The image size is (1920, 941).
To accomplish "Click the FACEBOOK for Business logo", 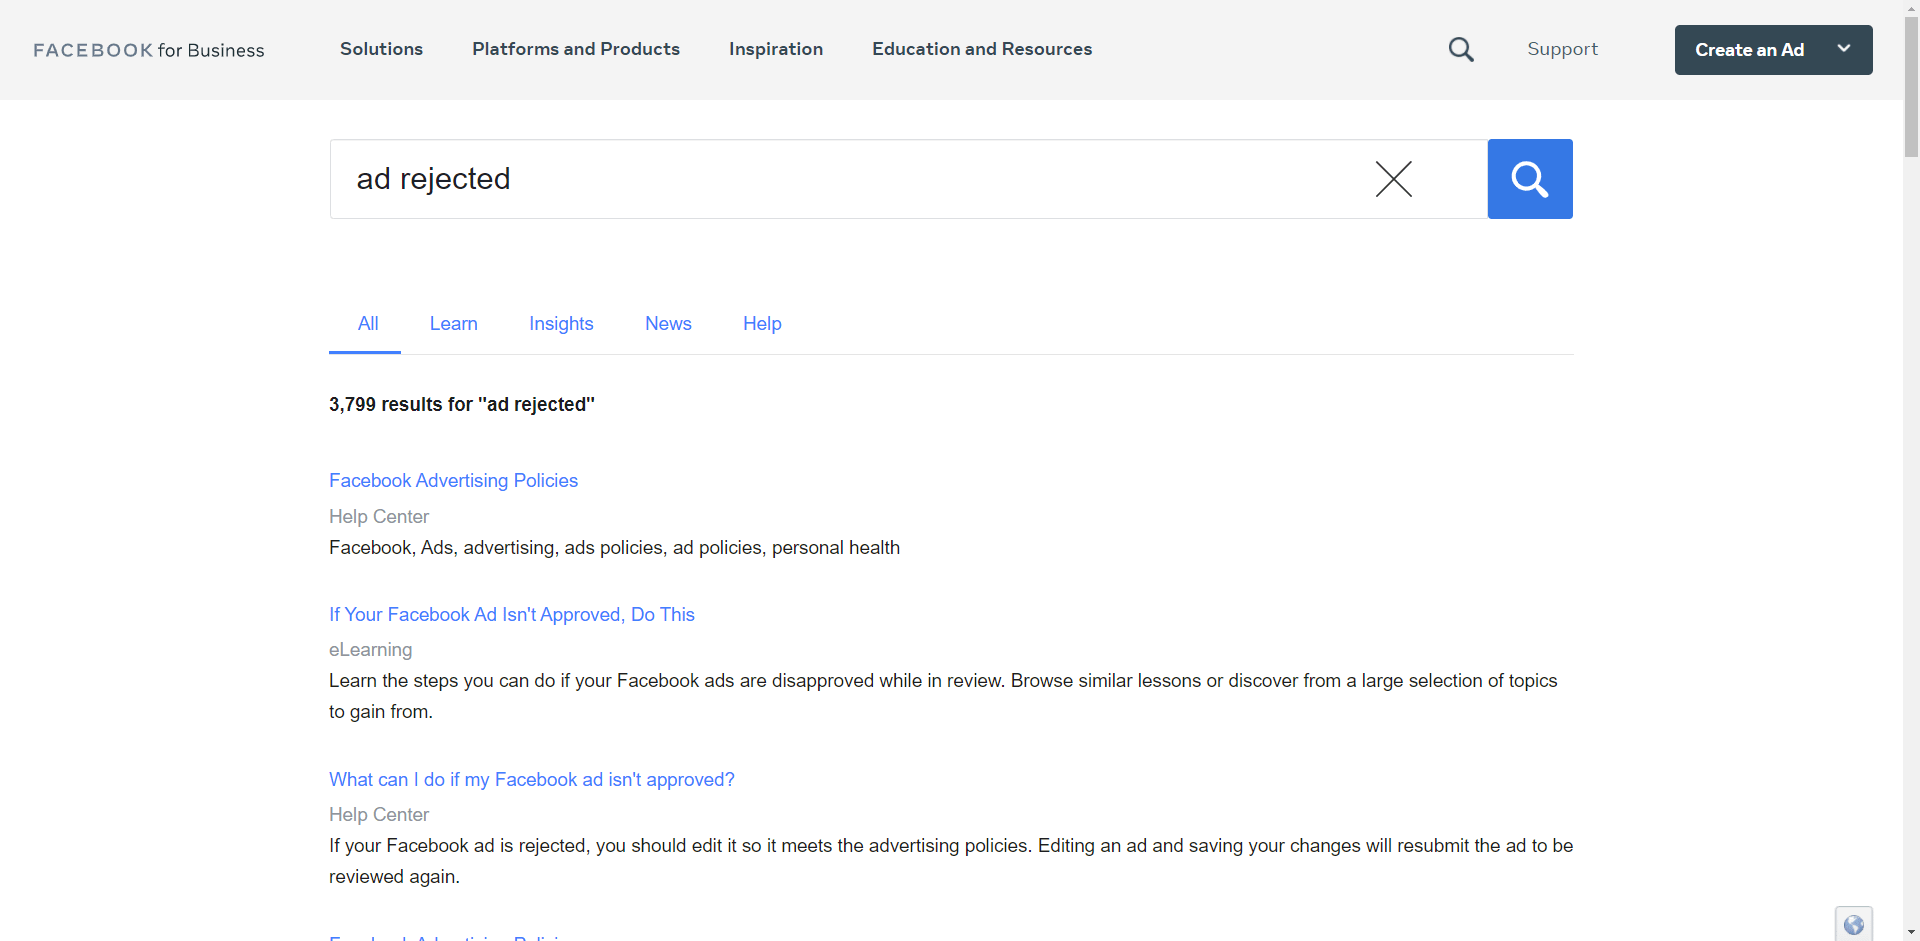I will [148, 50].
